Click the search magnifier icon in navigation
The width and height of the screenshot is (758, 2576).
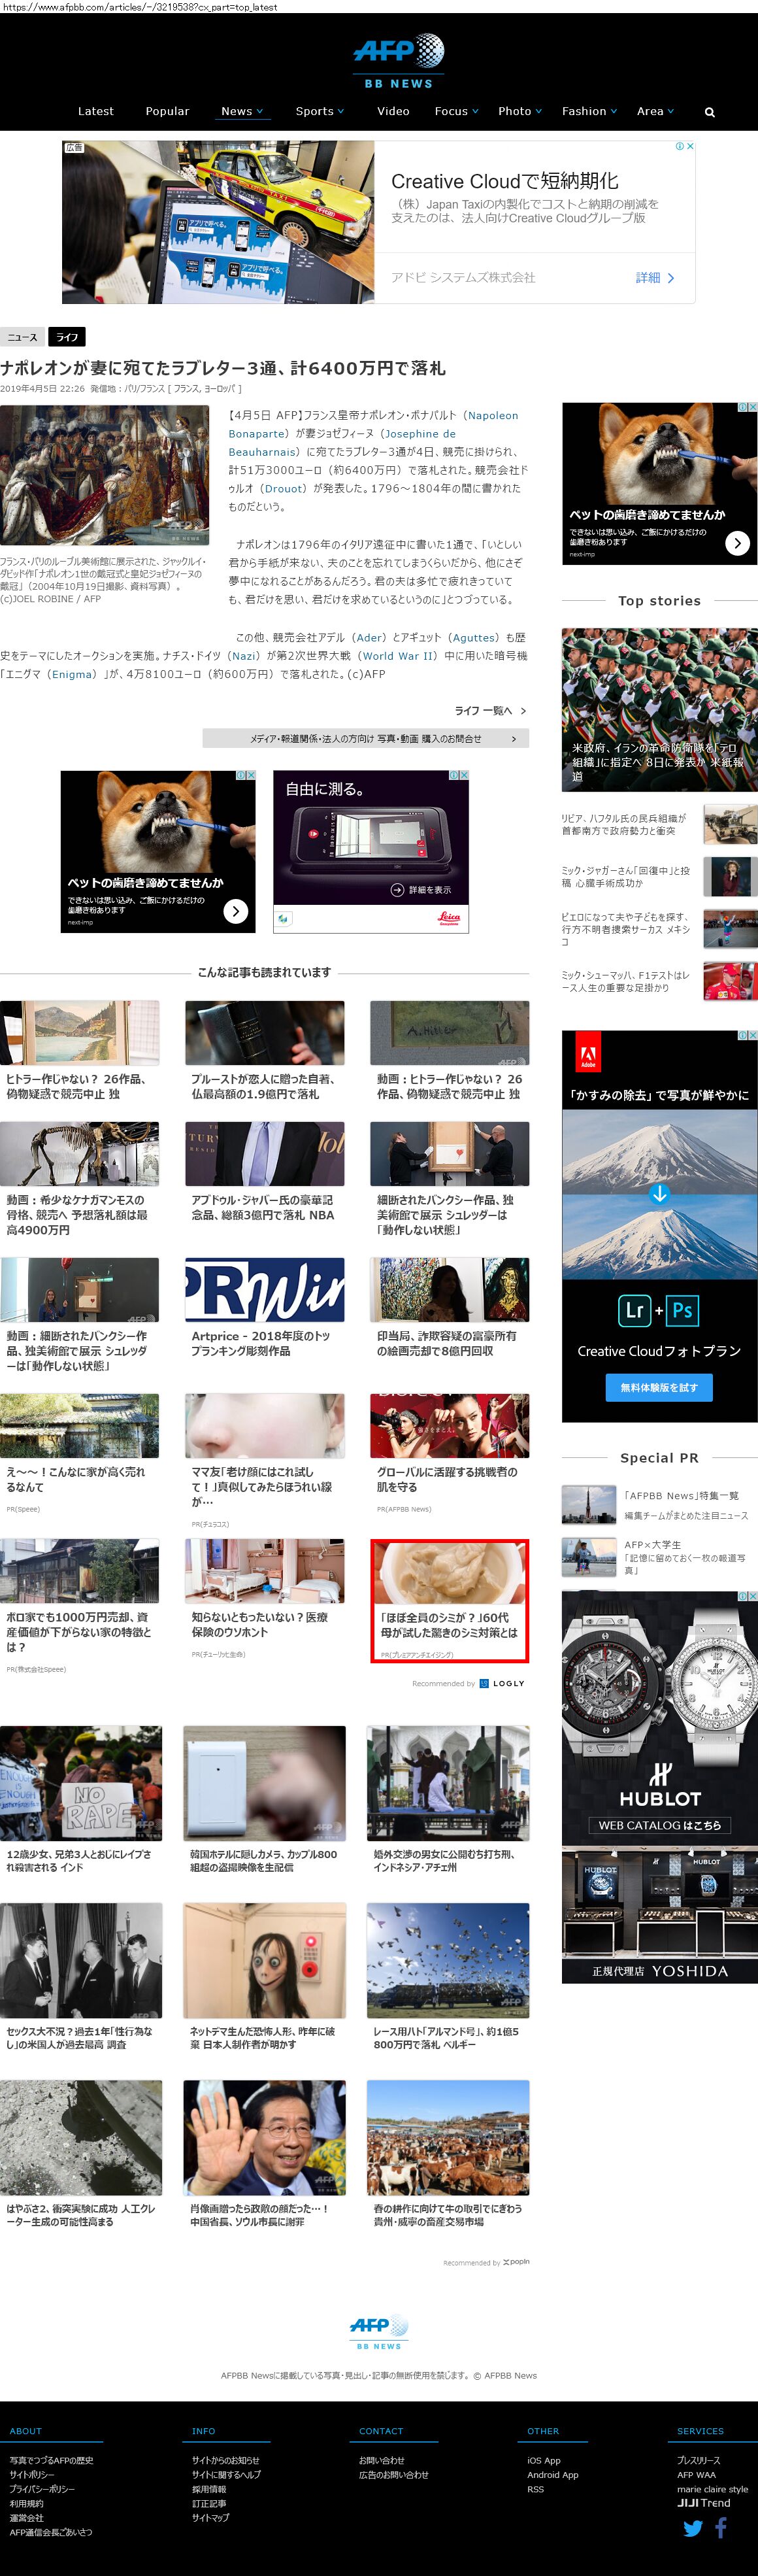pyautogui.click(x=709, y=112)
